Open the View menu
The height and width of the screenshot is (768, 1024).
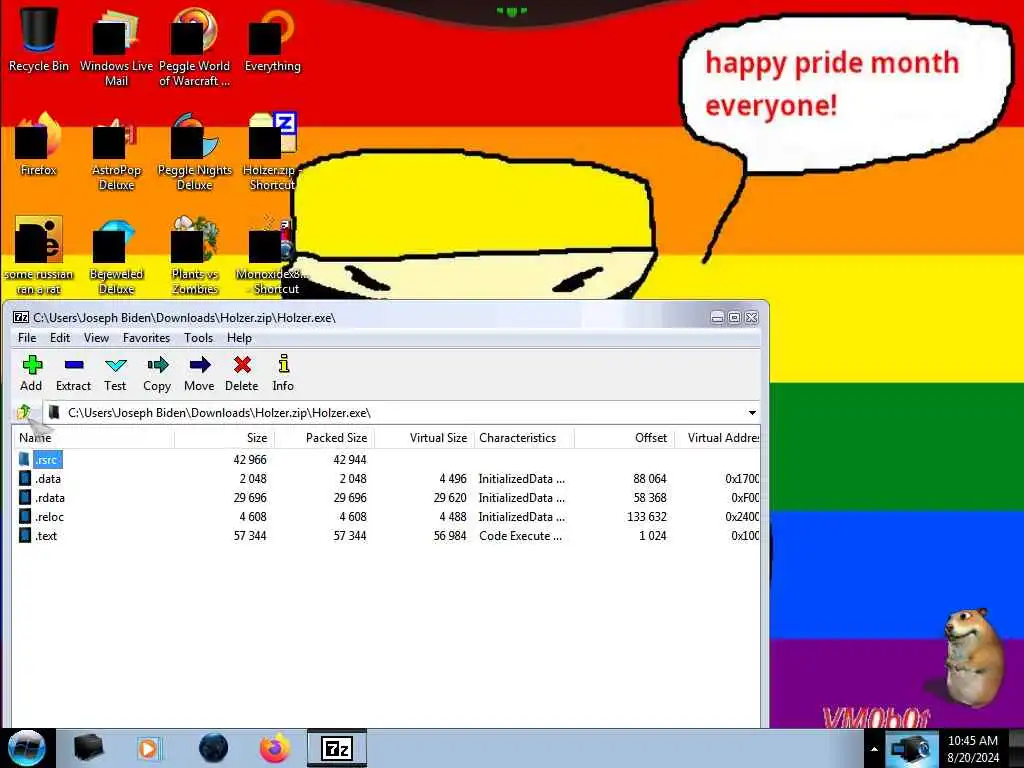[96, 338]
